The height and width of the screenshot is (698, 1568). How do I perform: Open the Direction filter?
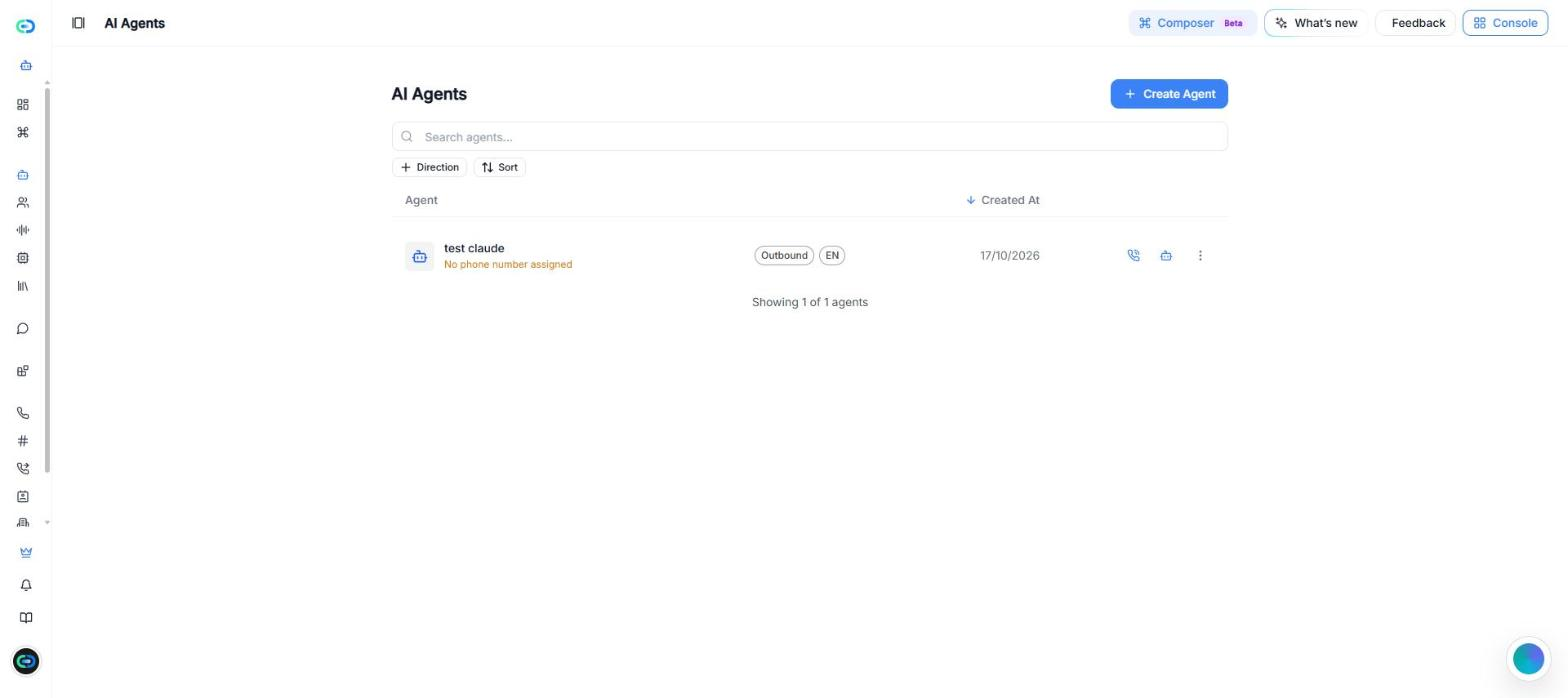[429, 167]
